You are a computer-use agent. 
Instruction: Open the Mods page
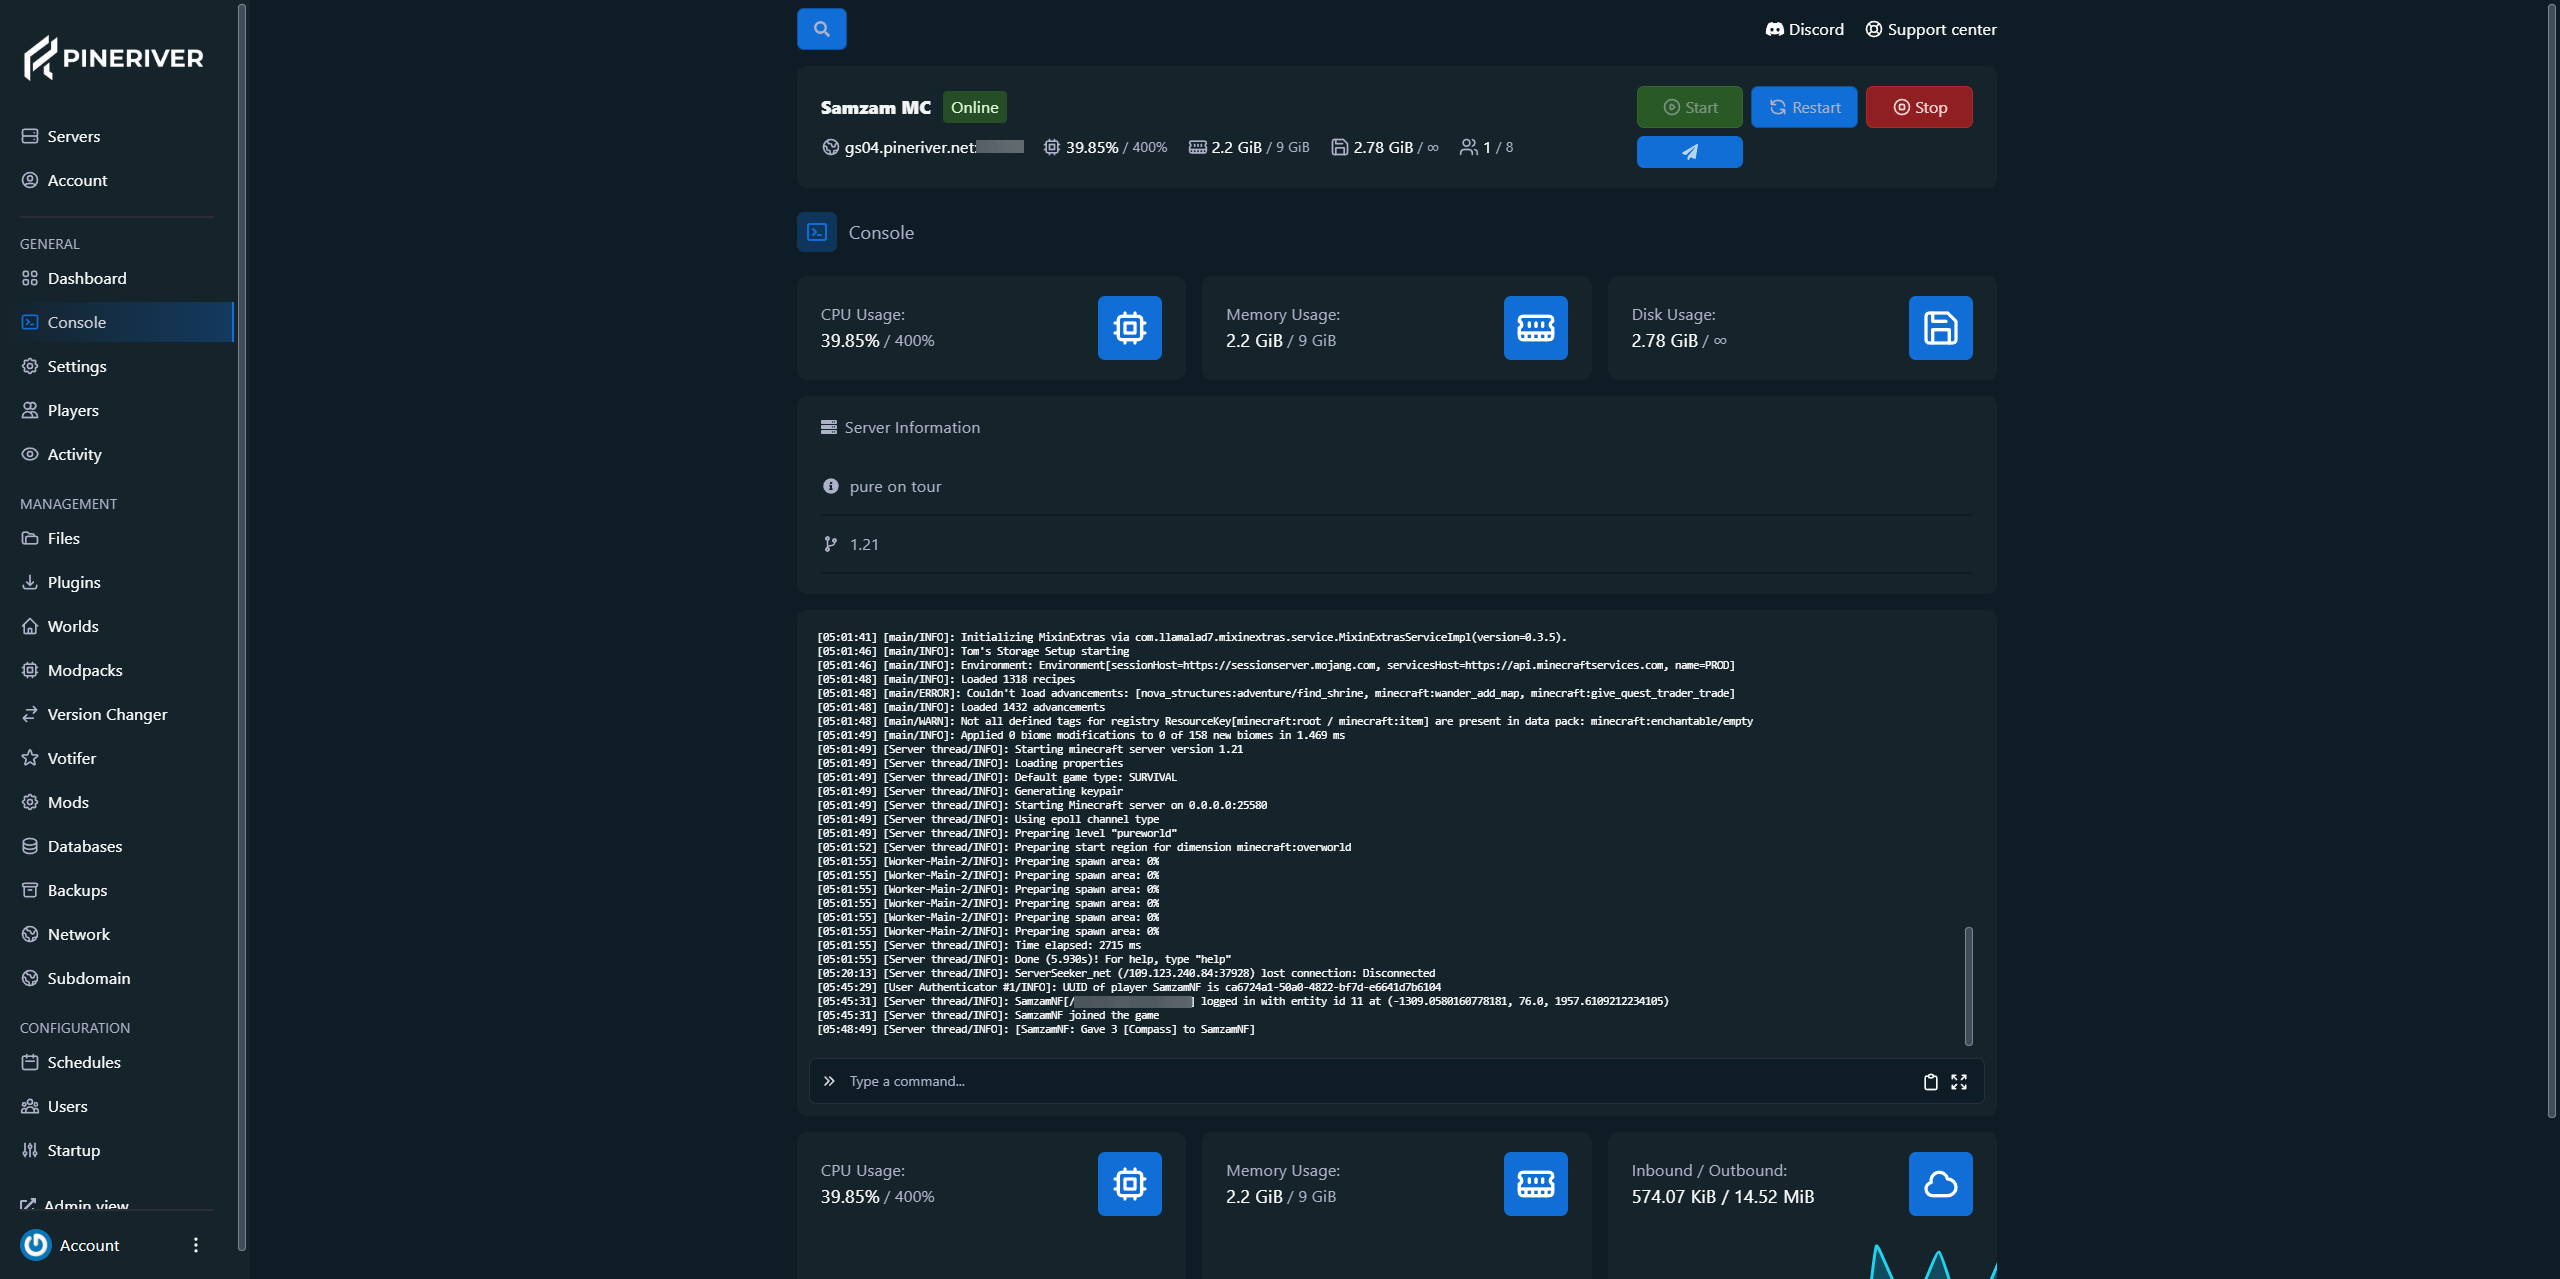117,802
